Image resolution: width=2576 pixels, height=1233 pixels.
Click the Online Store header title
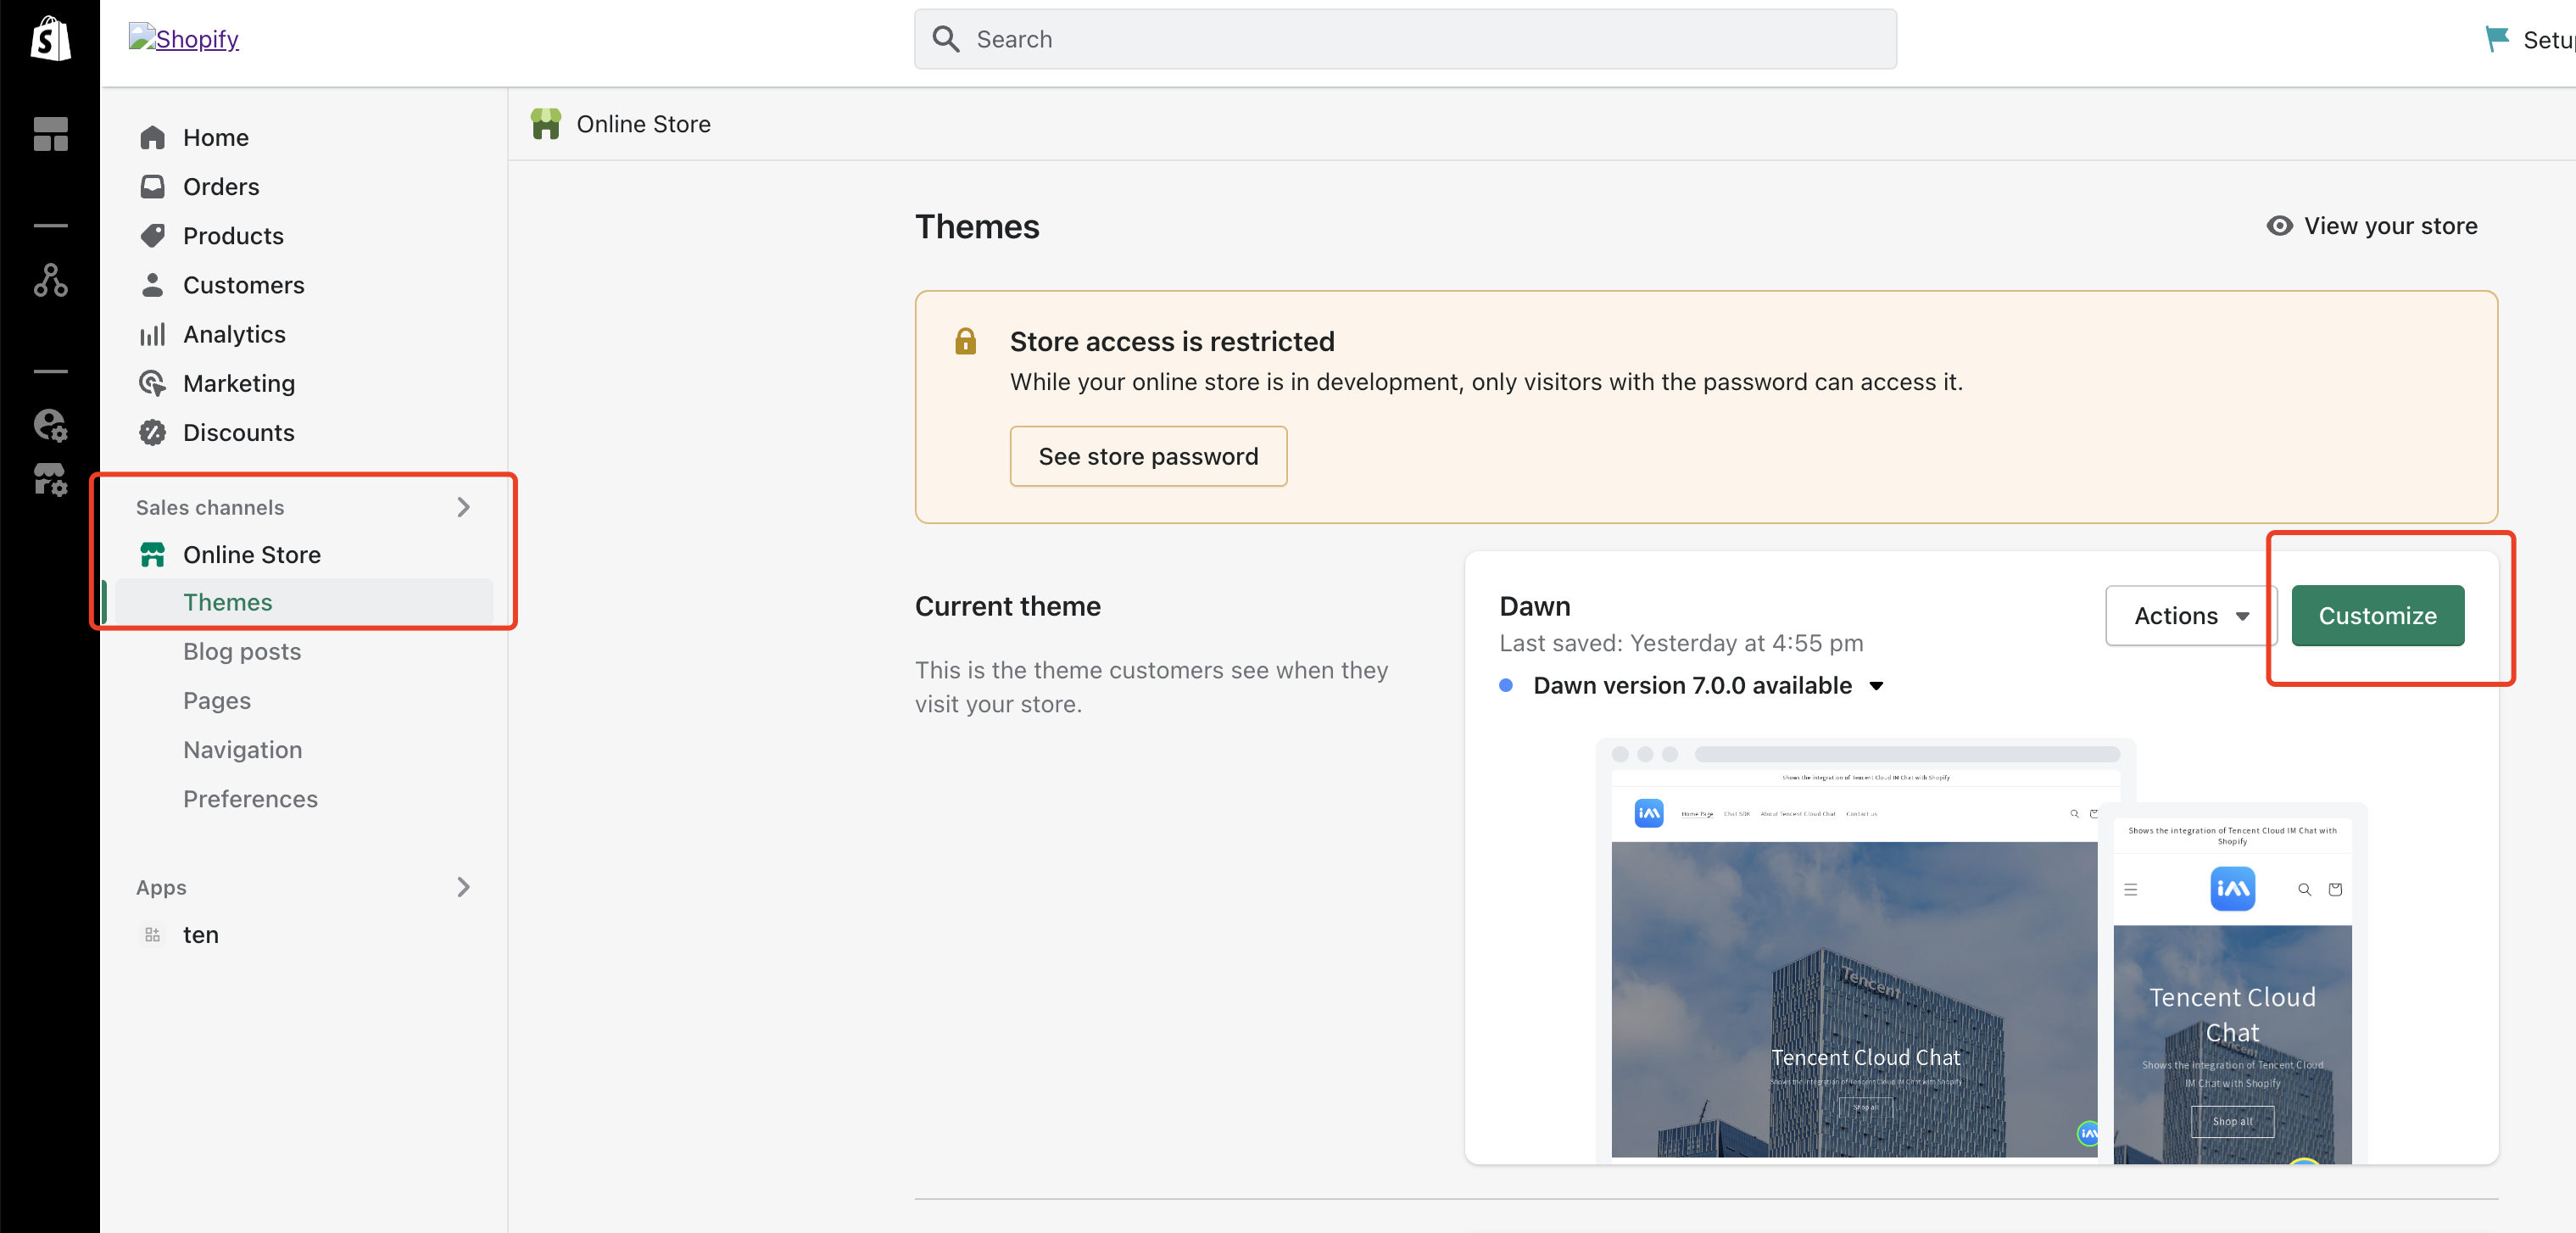tap(643, 124)
